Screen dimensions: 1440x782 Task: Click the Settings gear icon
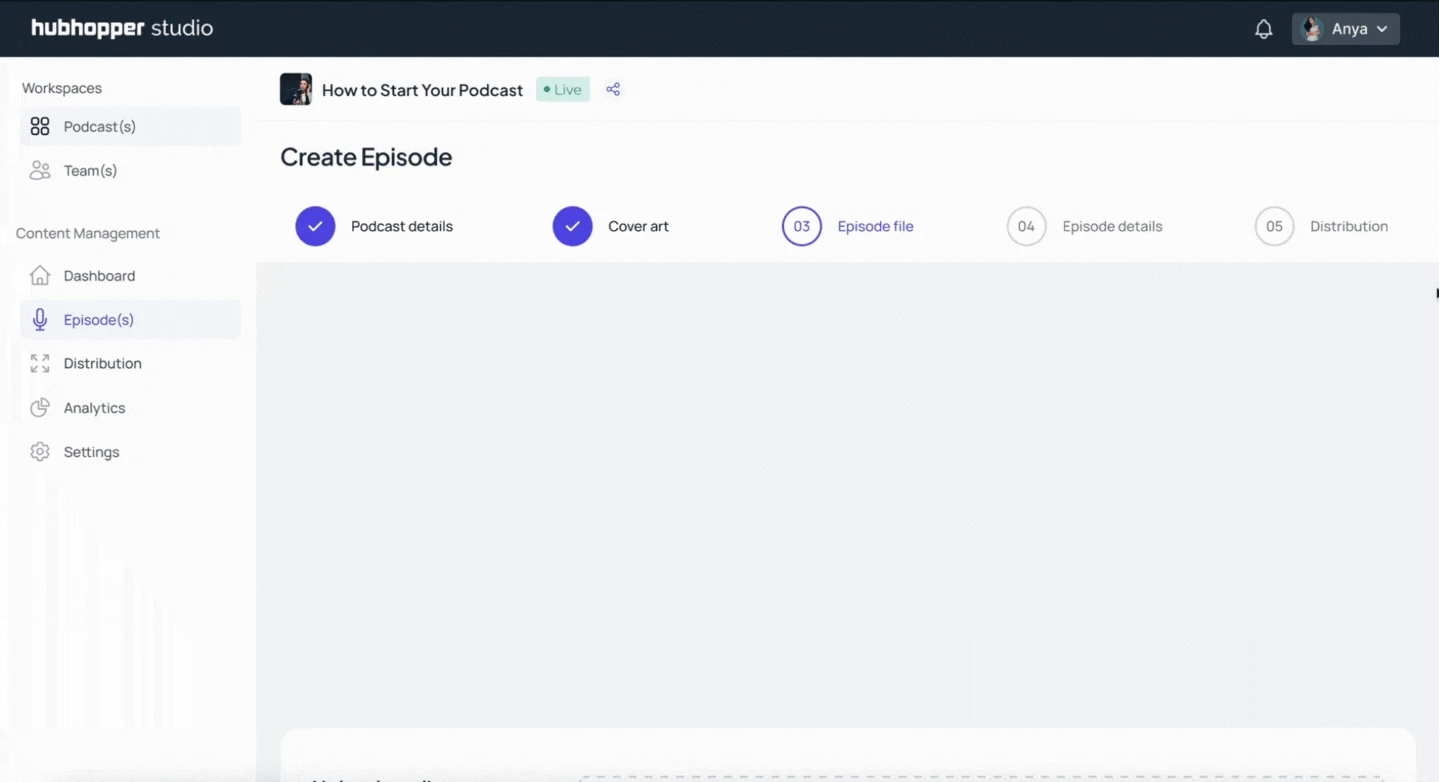coord(40,451)
